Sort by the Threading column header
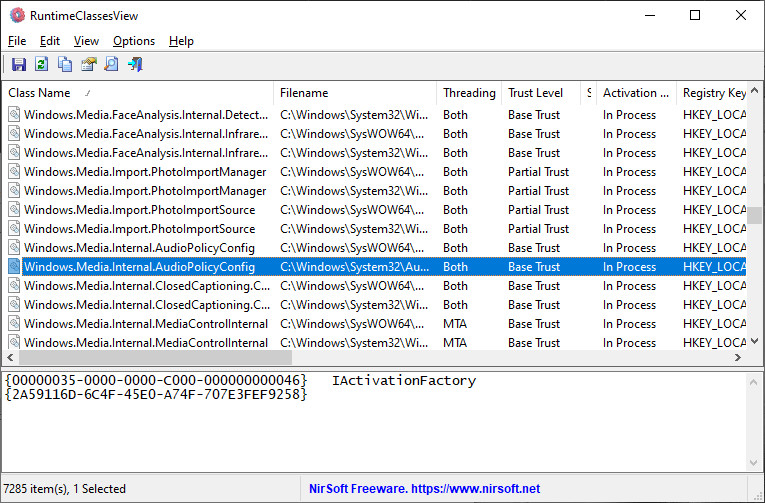 (x=469, y=93)
